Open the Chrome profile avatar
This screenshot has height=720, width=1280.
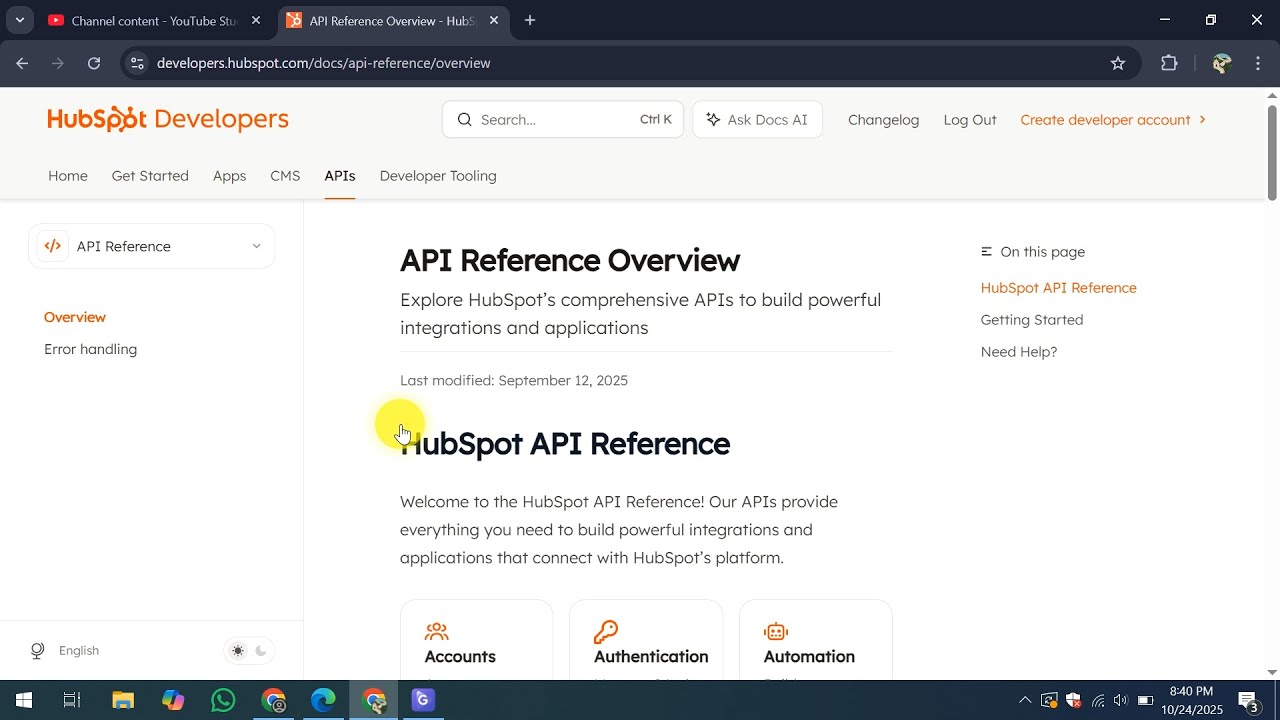(1221, 63)
